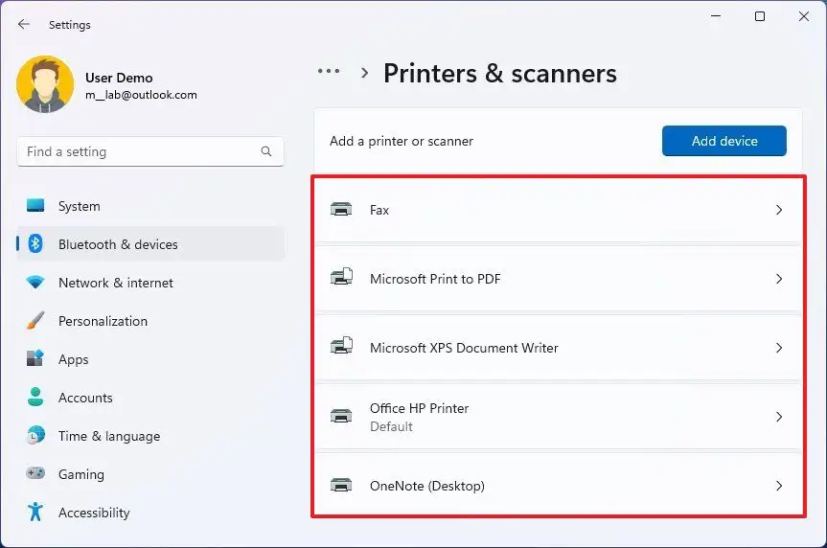Click the m_lab@outlook.com account email
Viewport: 827px width, 548px height.
[x=141, y=95]
